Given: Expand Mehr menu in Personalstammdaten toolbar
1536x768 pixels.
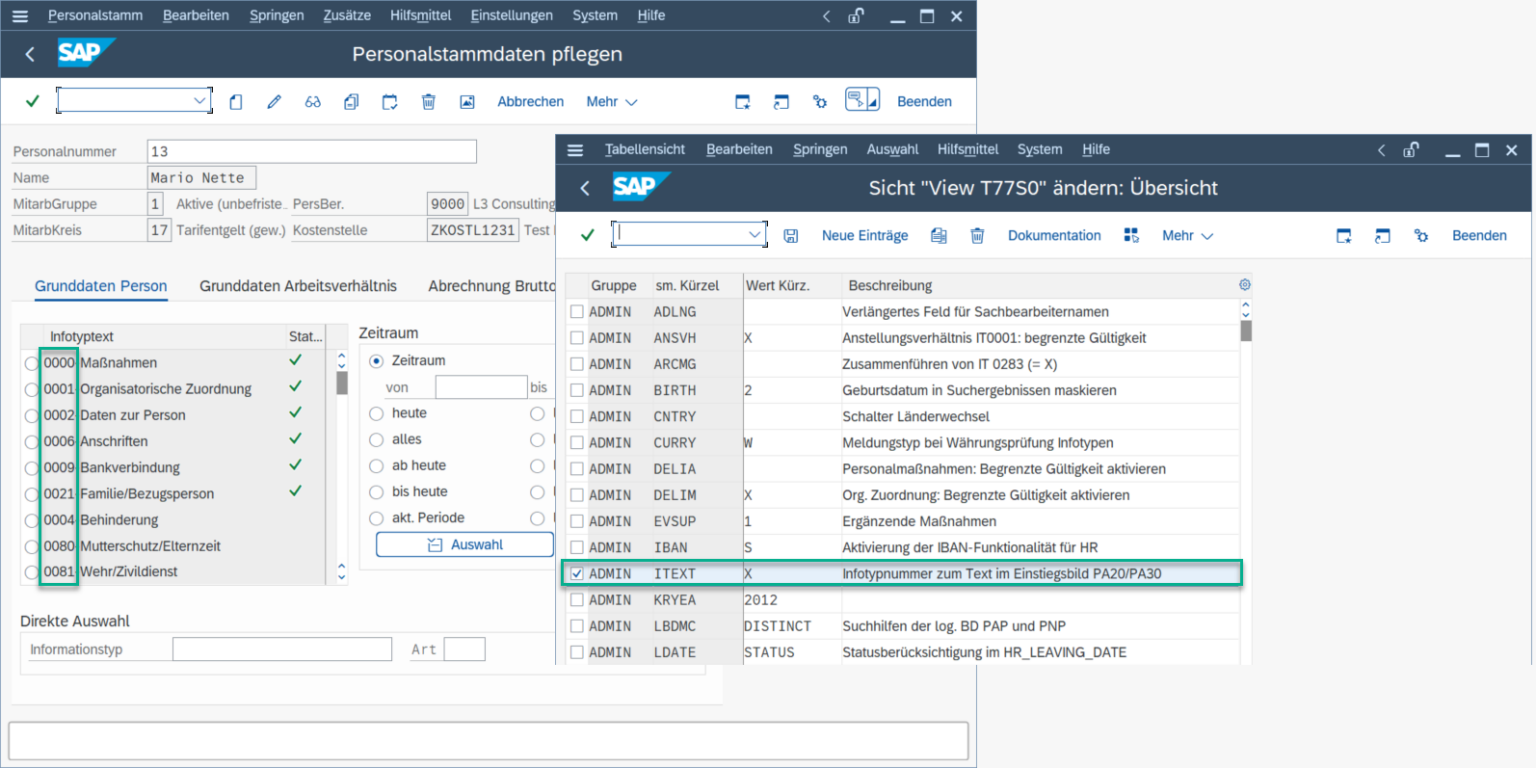Looking at the screenshot, I should tap(612, 101).
